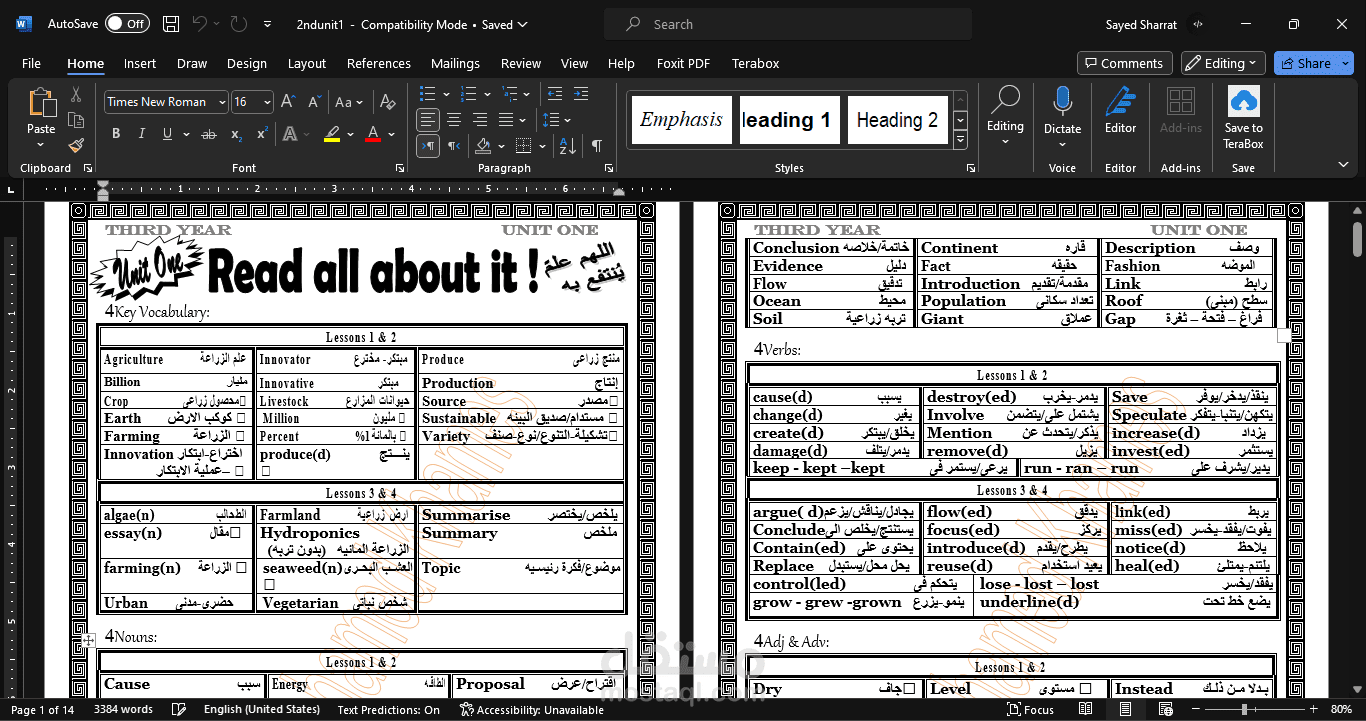This screenshot has height=721, width=1366.
Task: Click the Comments button
Action: tap(1124, 63)
